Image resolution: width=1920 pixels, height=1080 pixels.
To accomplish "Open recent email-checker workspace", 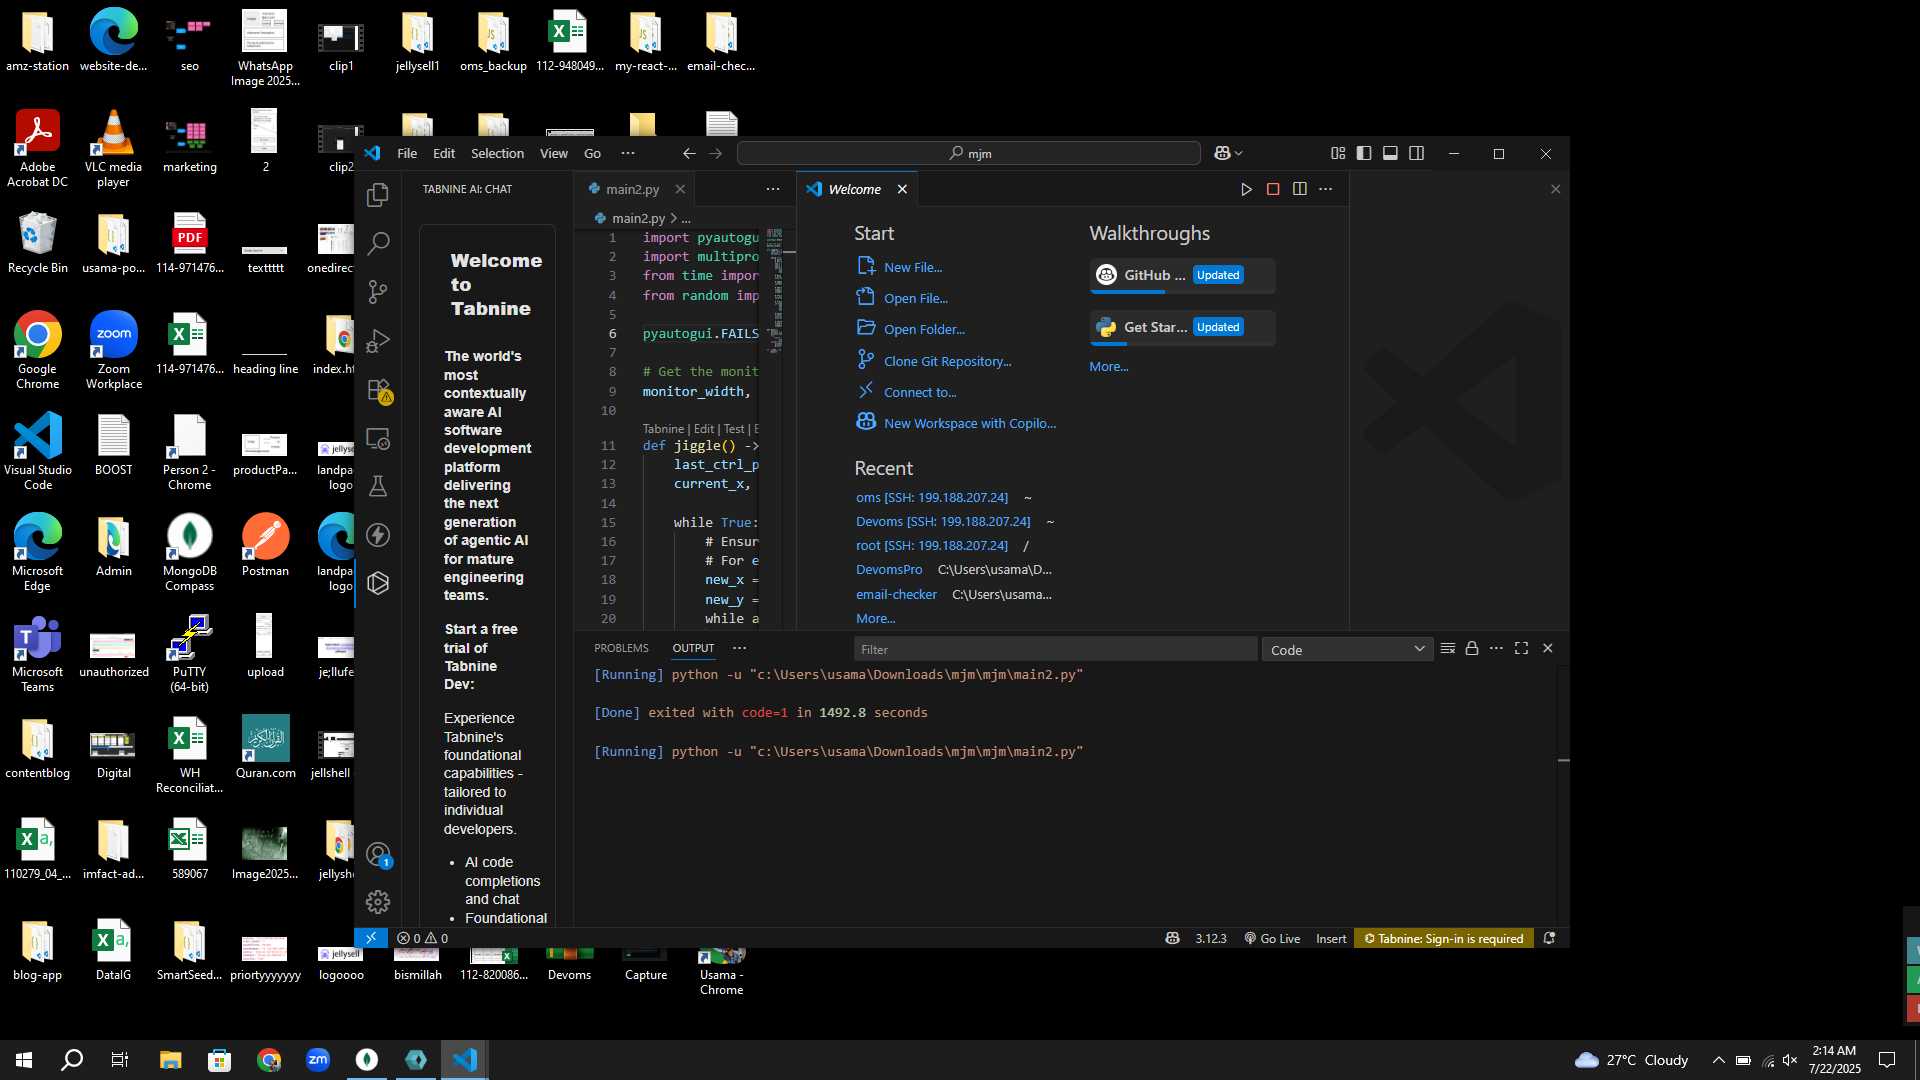I will click(896, 594).
